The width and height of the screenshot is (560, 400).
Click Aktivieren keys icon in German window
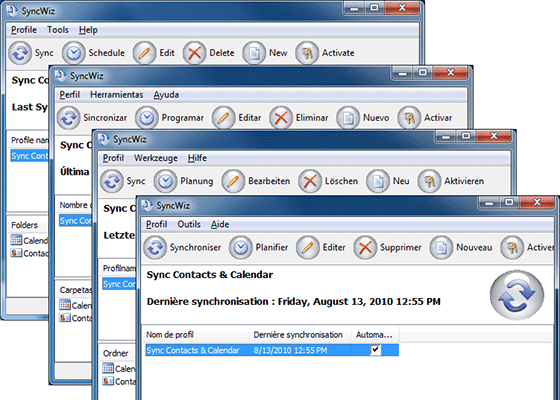(x=429, y=181)
